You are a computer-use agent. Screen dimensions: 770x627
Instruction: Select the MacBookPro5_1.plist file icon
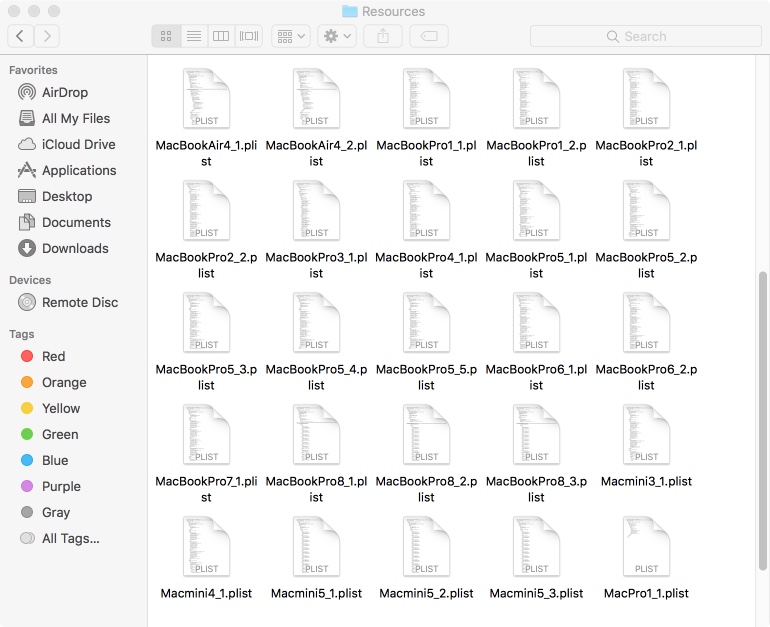536,211
